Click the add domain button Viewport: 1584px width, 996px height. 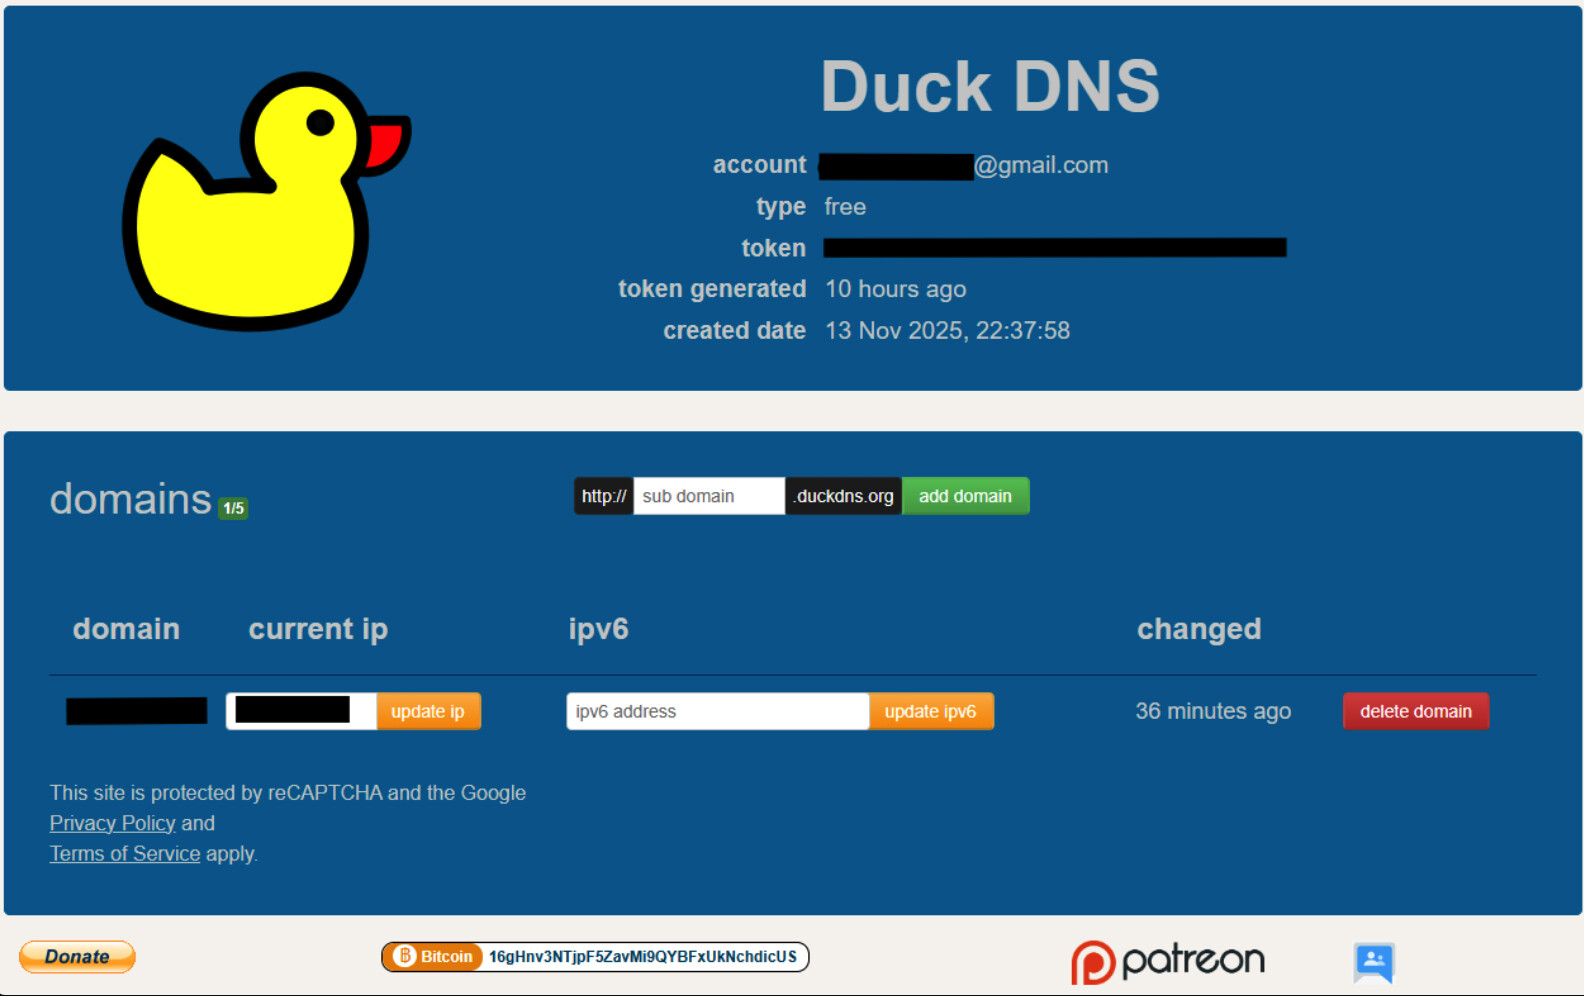pos(964,496)
